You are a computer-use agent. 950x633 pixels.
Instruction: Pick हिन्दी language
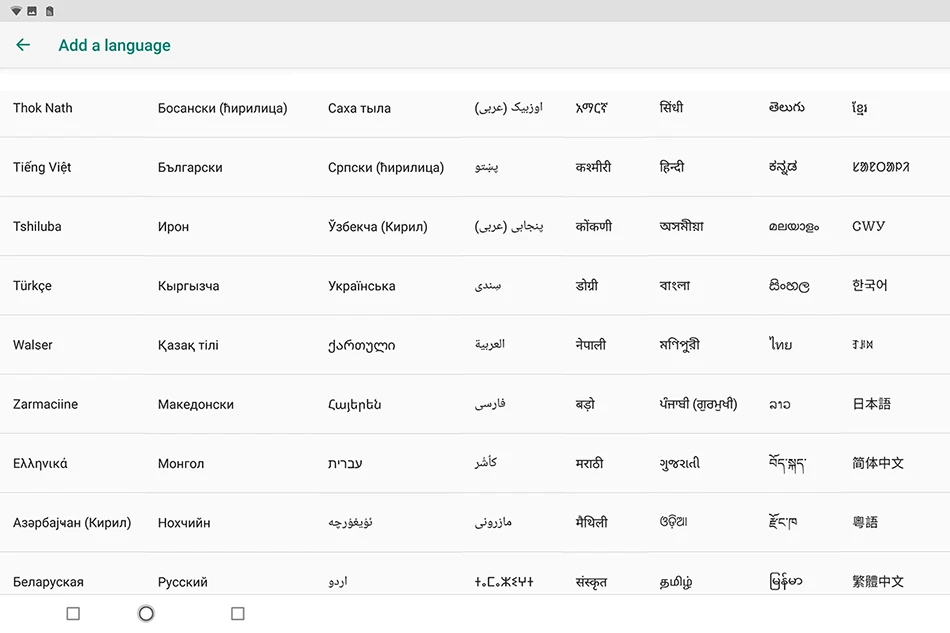[x=671, y=167]
